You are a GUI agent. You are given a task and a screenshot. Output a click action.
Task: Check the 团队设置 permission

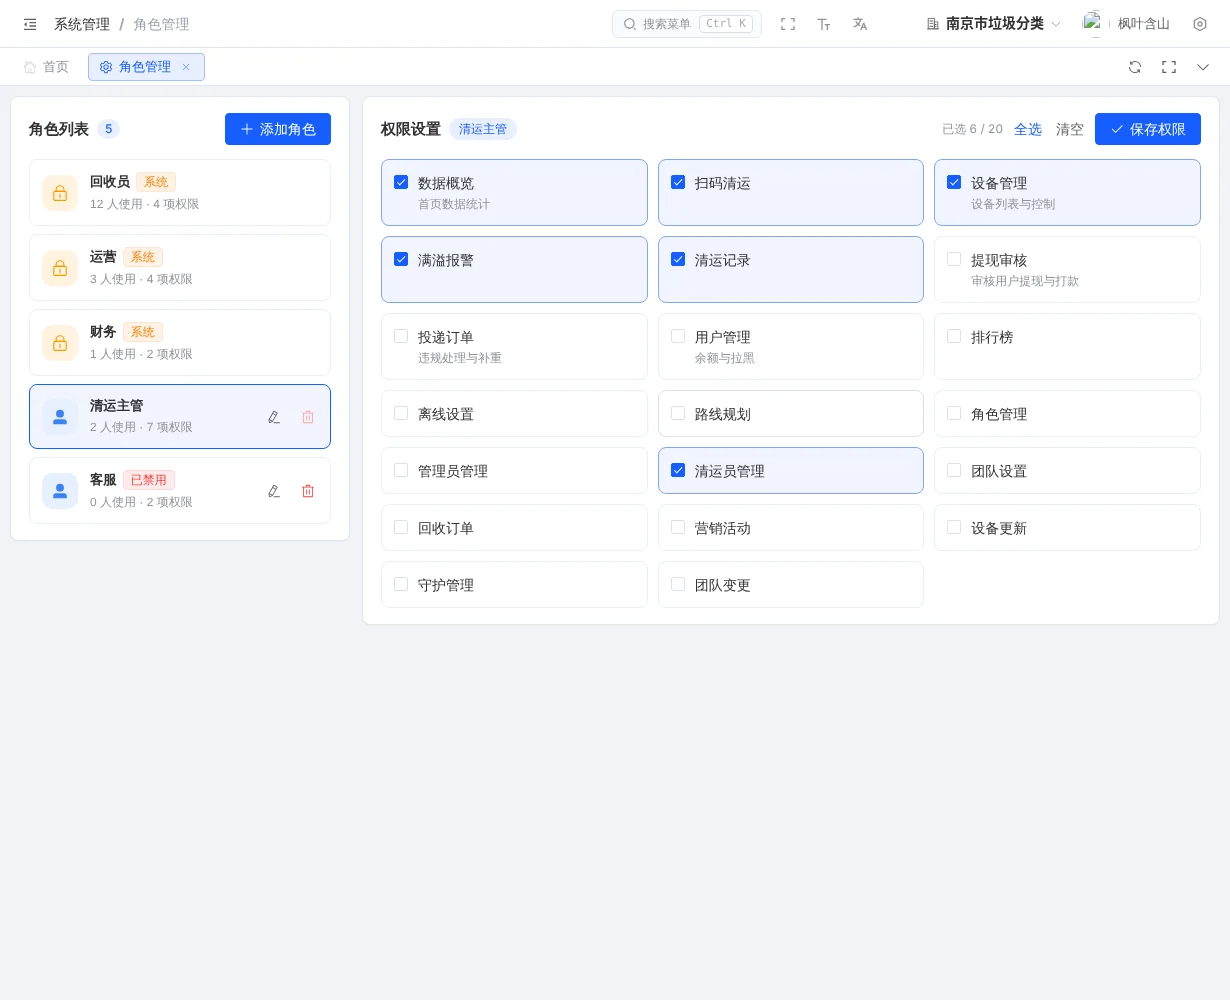tap(954, 470)
